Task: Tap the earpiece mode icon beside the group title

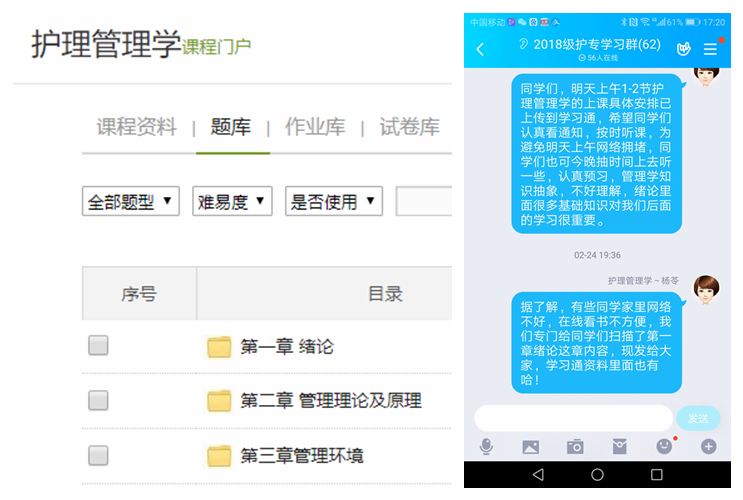Action: coord(523,45)
